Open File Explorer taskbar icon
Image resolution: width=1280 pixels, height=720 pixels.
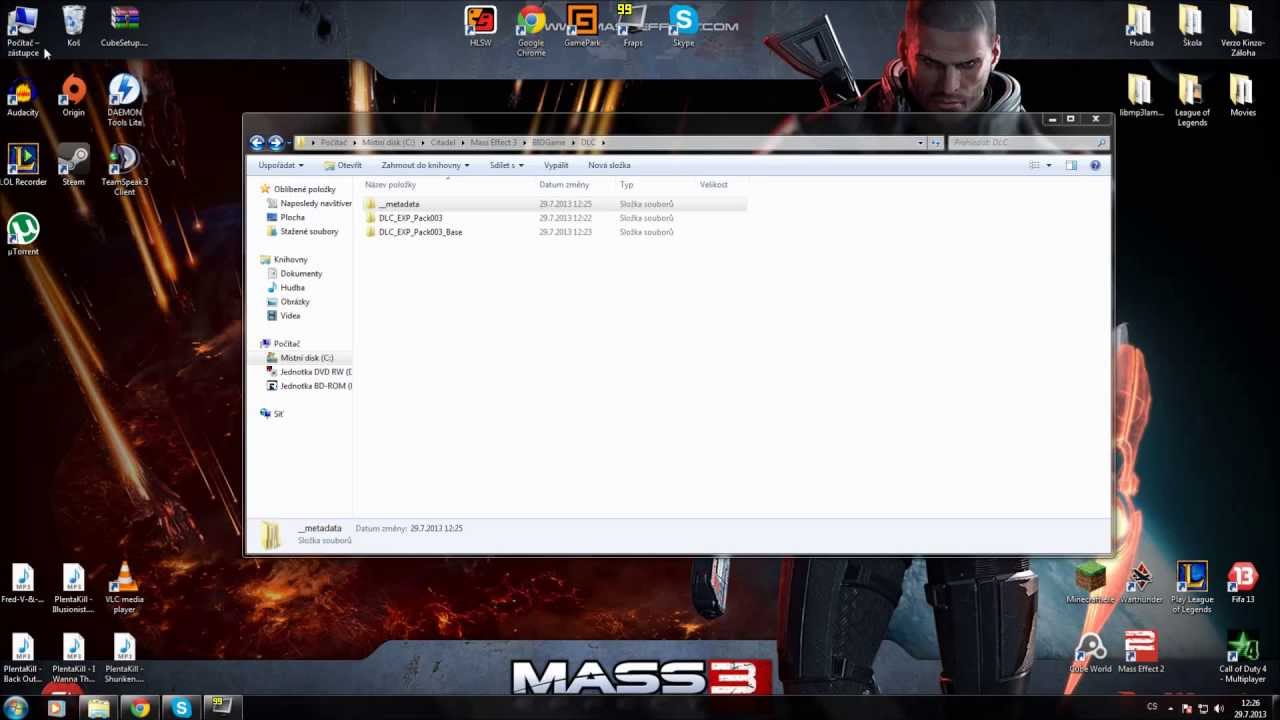click(98, 708)
